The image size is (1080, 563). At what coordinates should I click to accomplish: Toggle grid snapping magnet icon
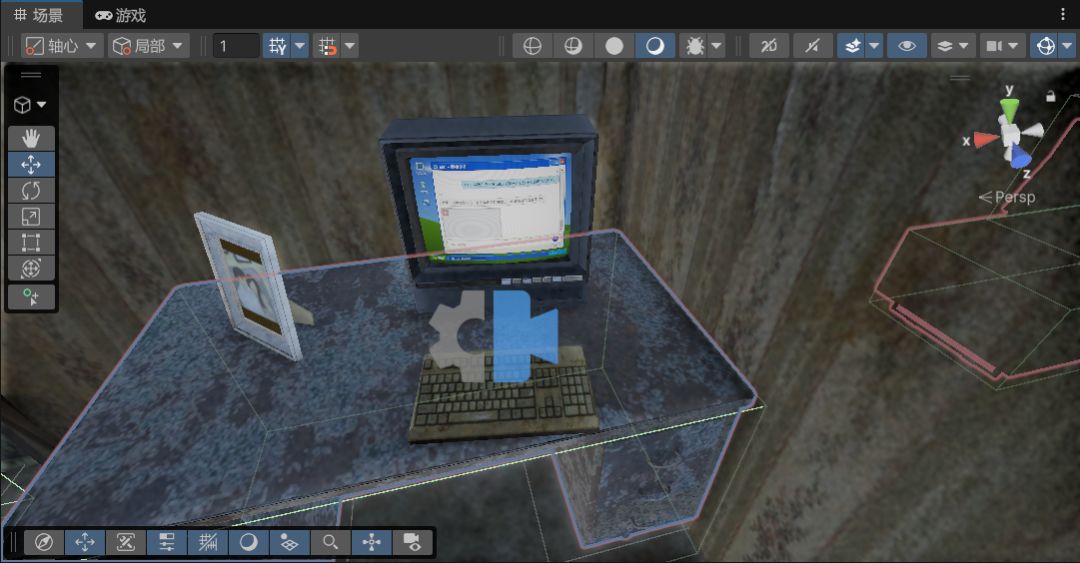click(327, 46)
